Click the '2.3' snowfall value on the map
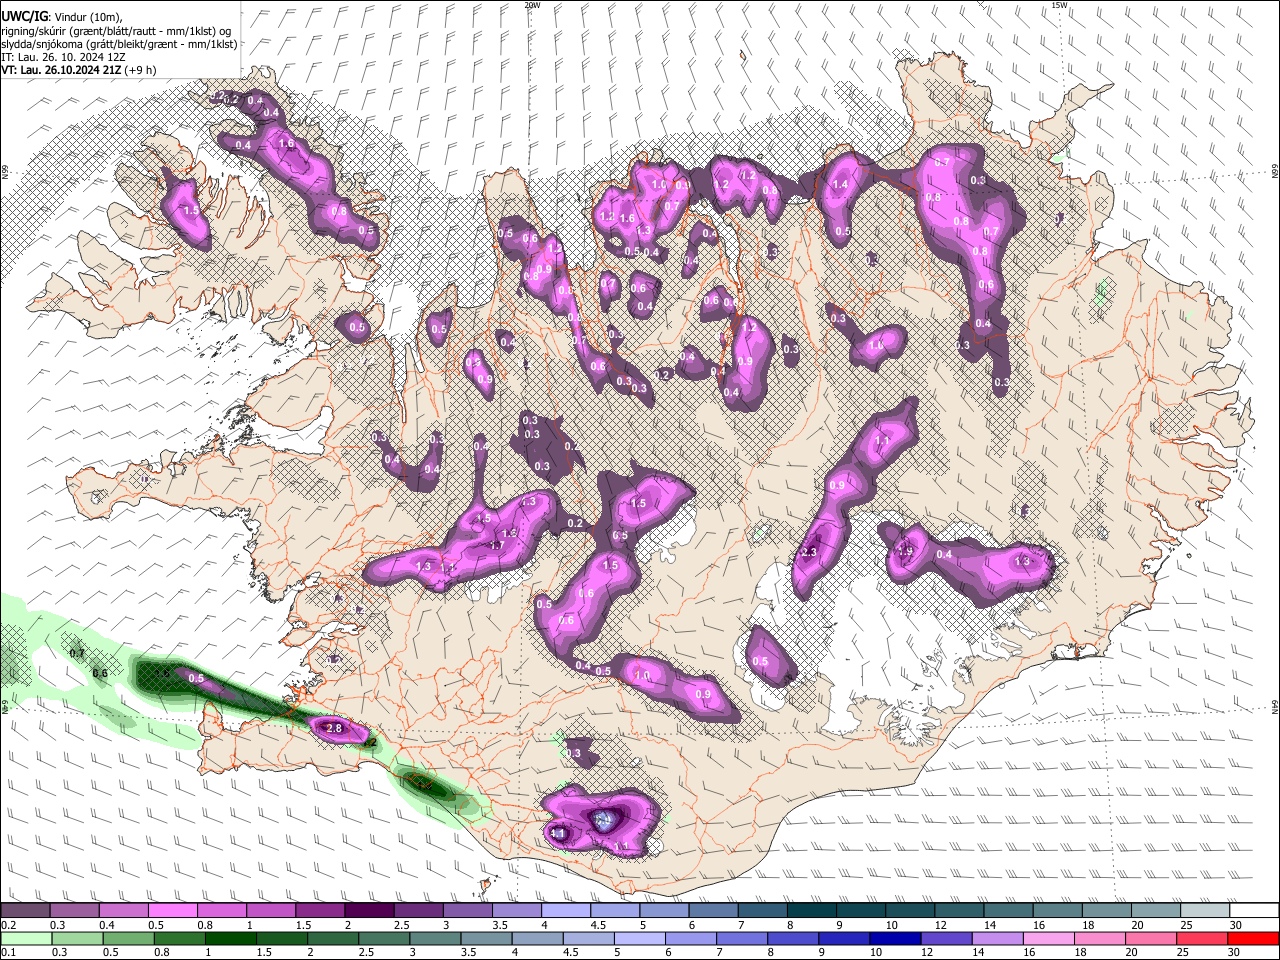Screen dimensions: 1280x960 click(x=809, y=552)
